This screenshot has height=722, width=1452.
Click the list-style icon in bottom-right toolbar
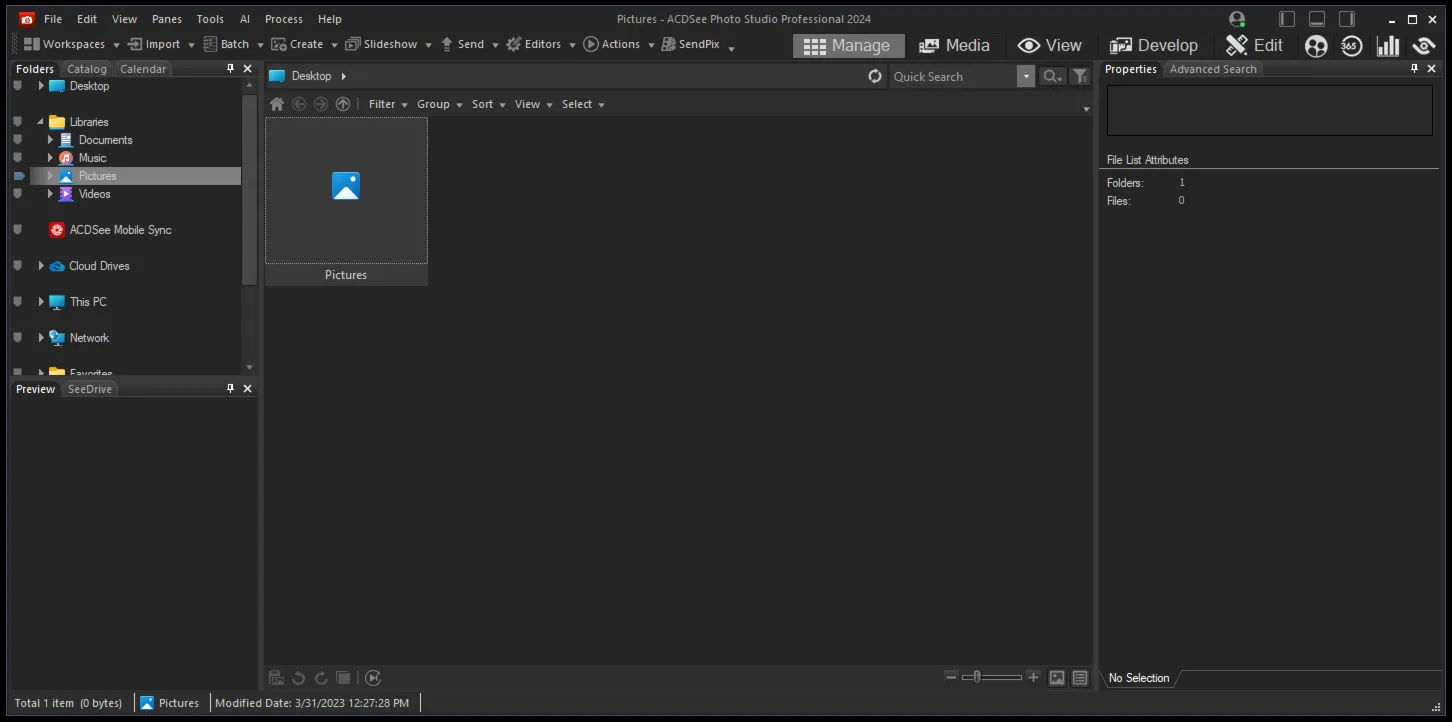1080,678
